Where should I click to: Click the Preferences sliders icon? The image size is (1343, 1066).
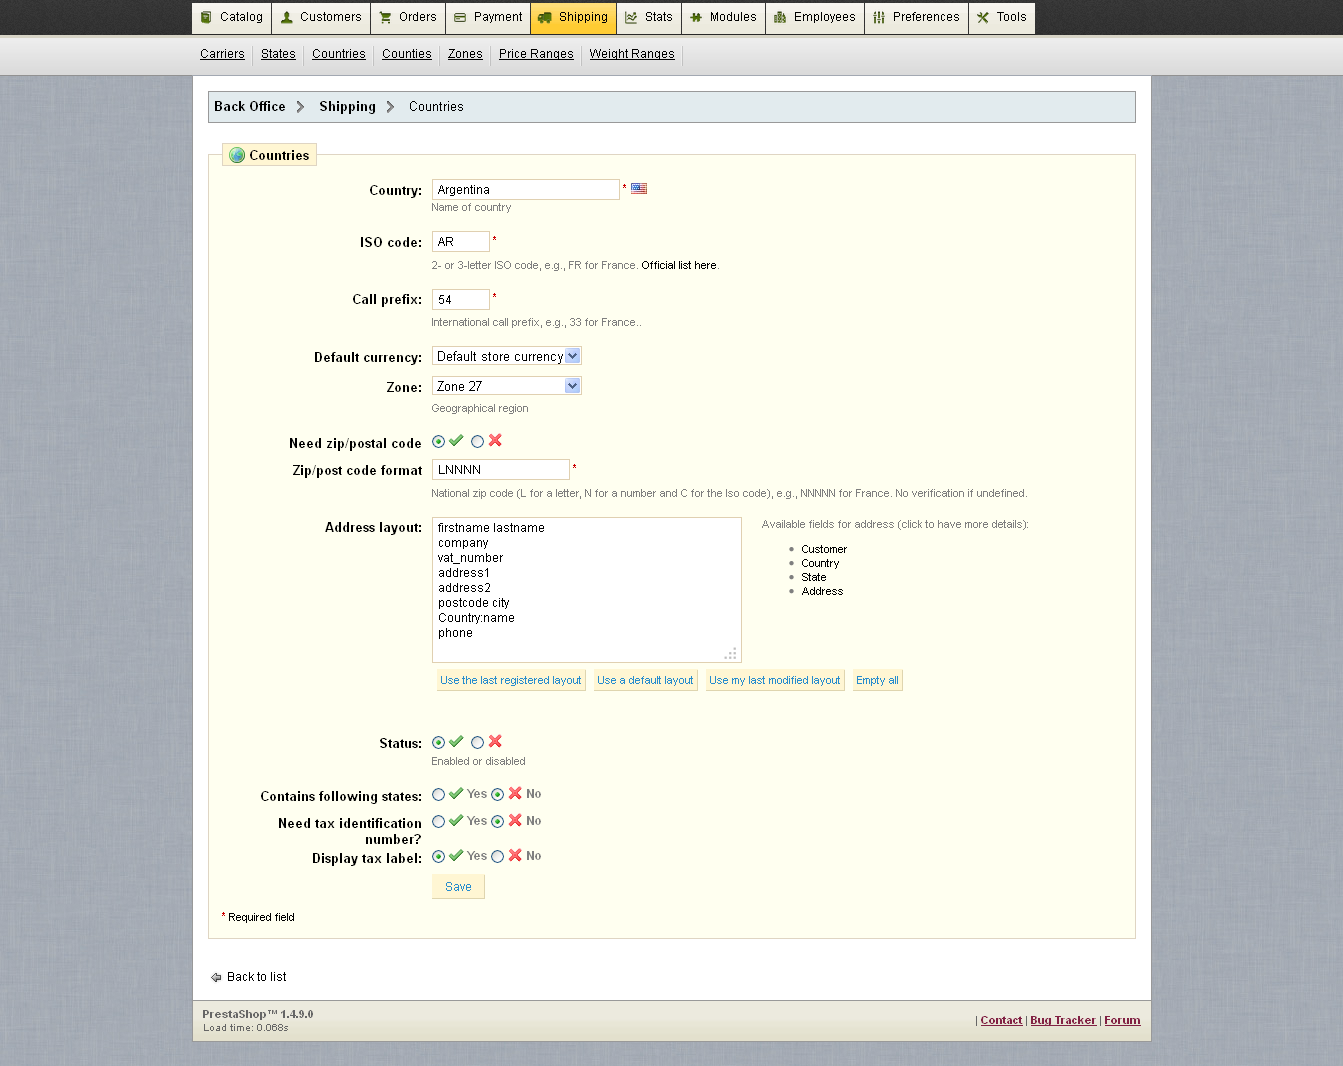(x=879, y=17)
